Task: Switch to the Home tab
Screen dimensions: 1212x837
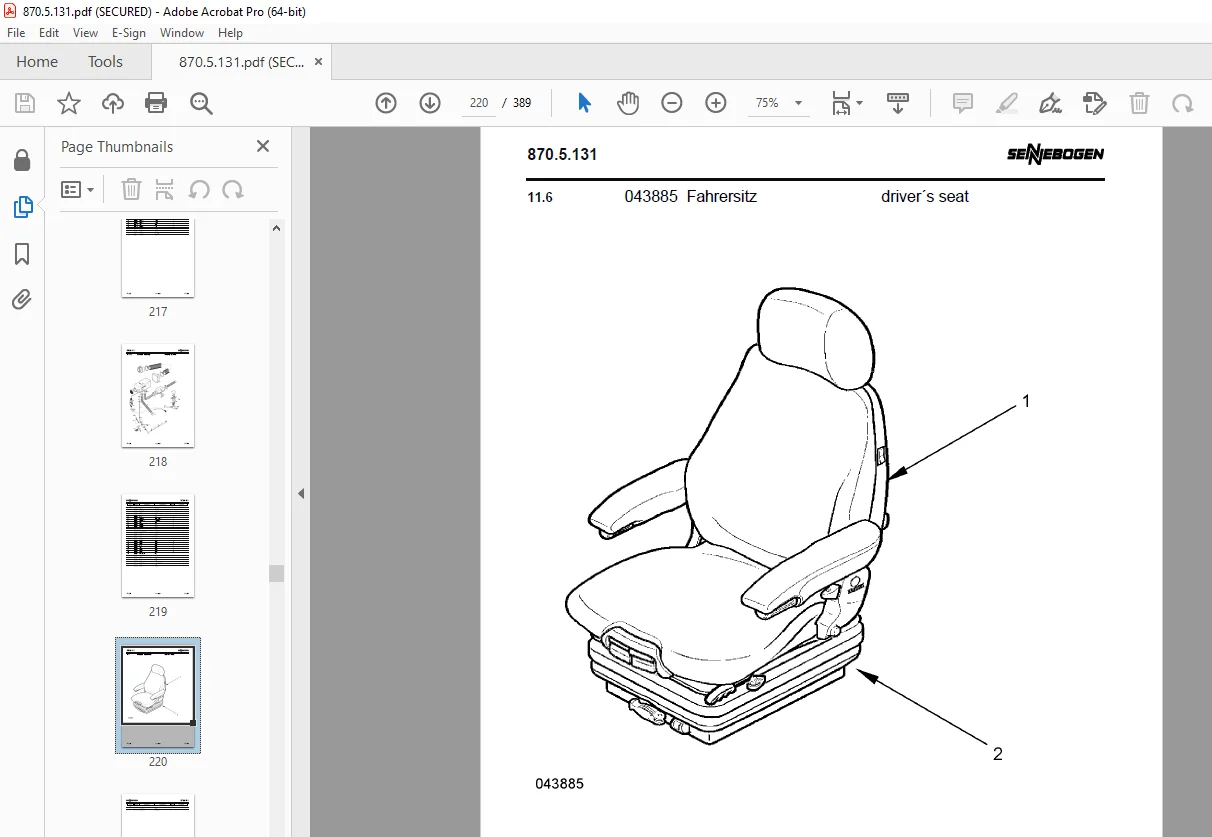Action: coord(37,62)
